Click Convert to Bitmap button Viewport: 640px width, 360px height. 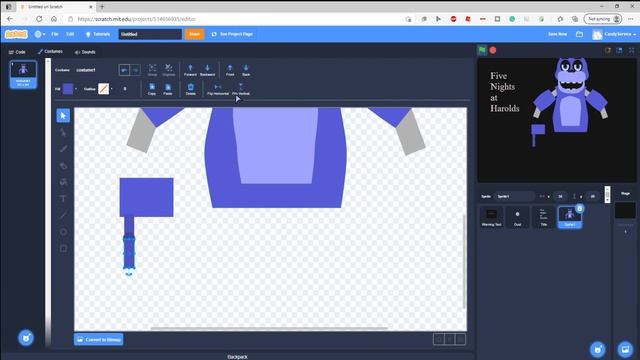click(99, 339)
